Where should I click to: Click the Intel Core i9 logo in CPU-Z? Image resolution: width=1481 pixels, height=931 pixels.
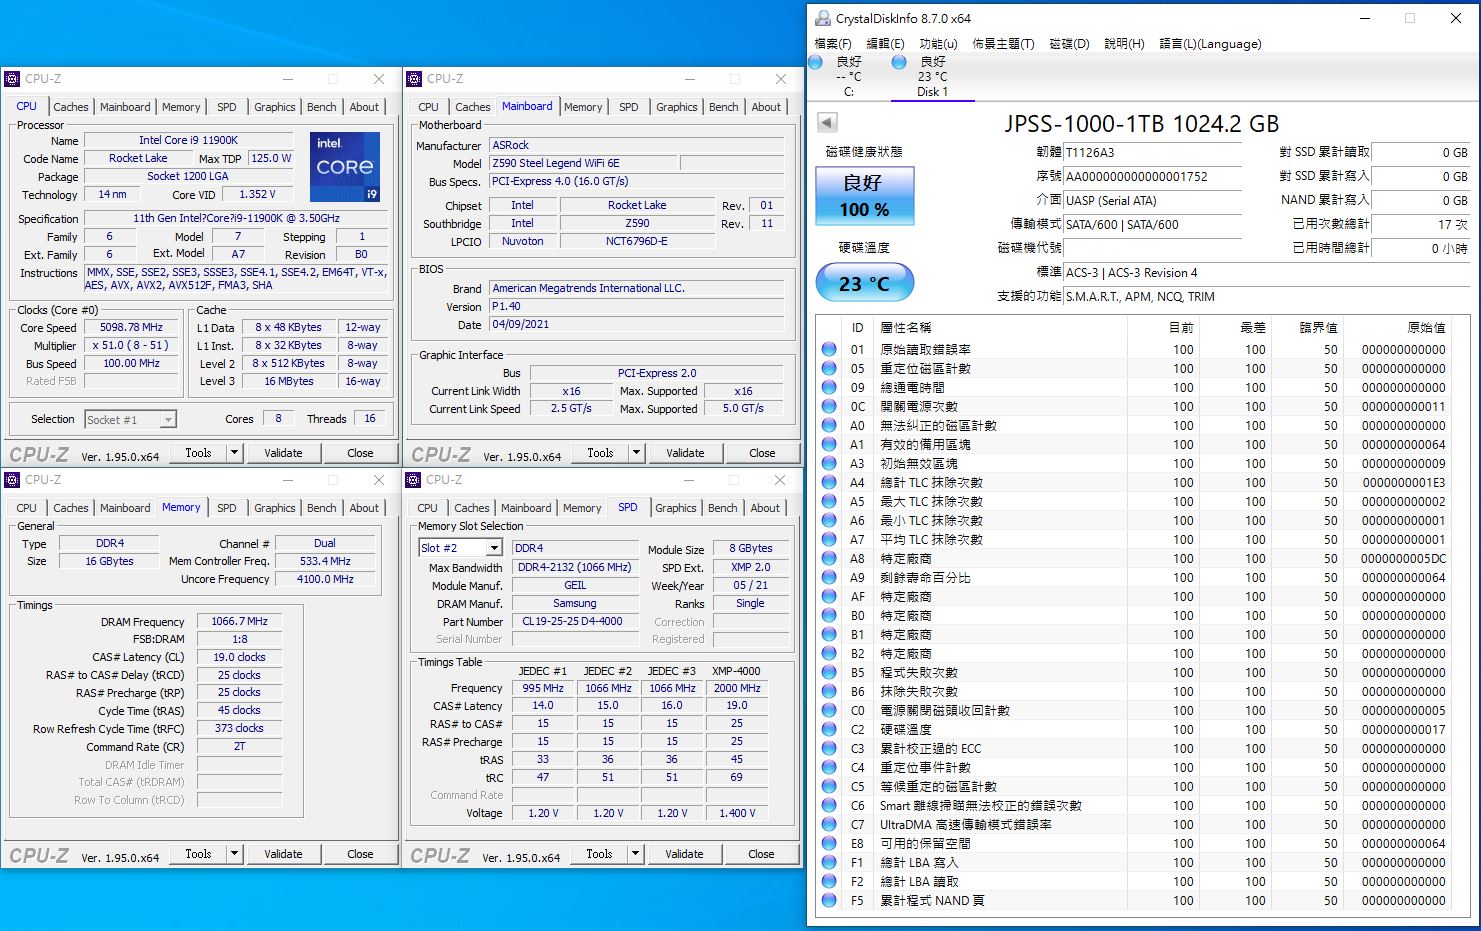pos(345,167)
